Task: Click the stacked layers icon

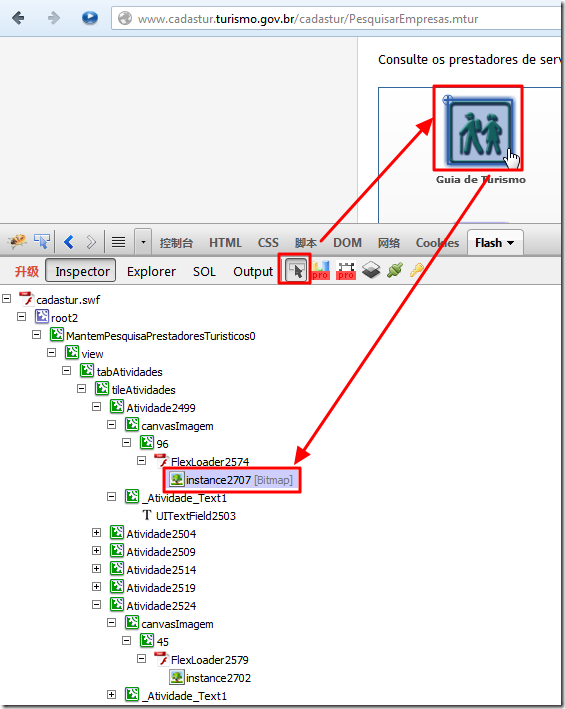Action: pos(371,270)
